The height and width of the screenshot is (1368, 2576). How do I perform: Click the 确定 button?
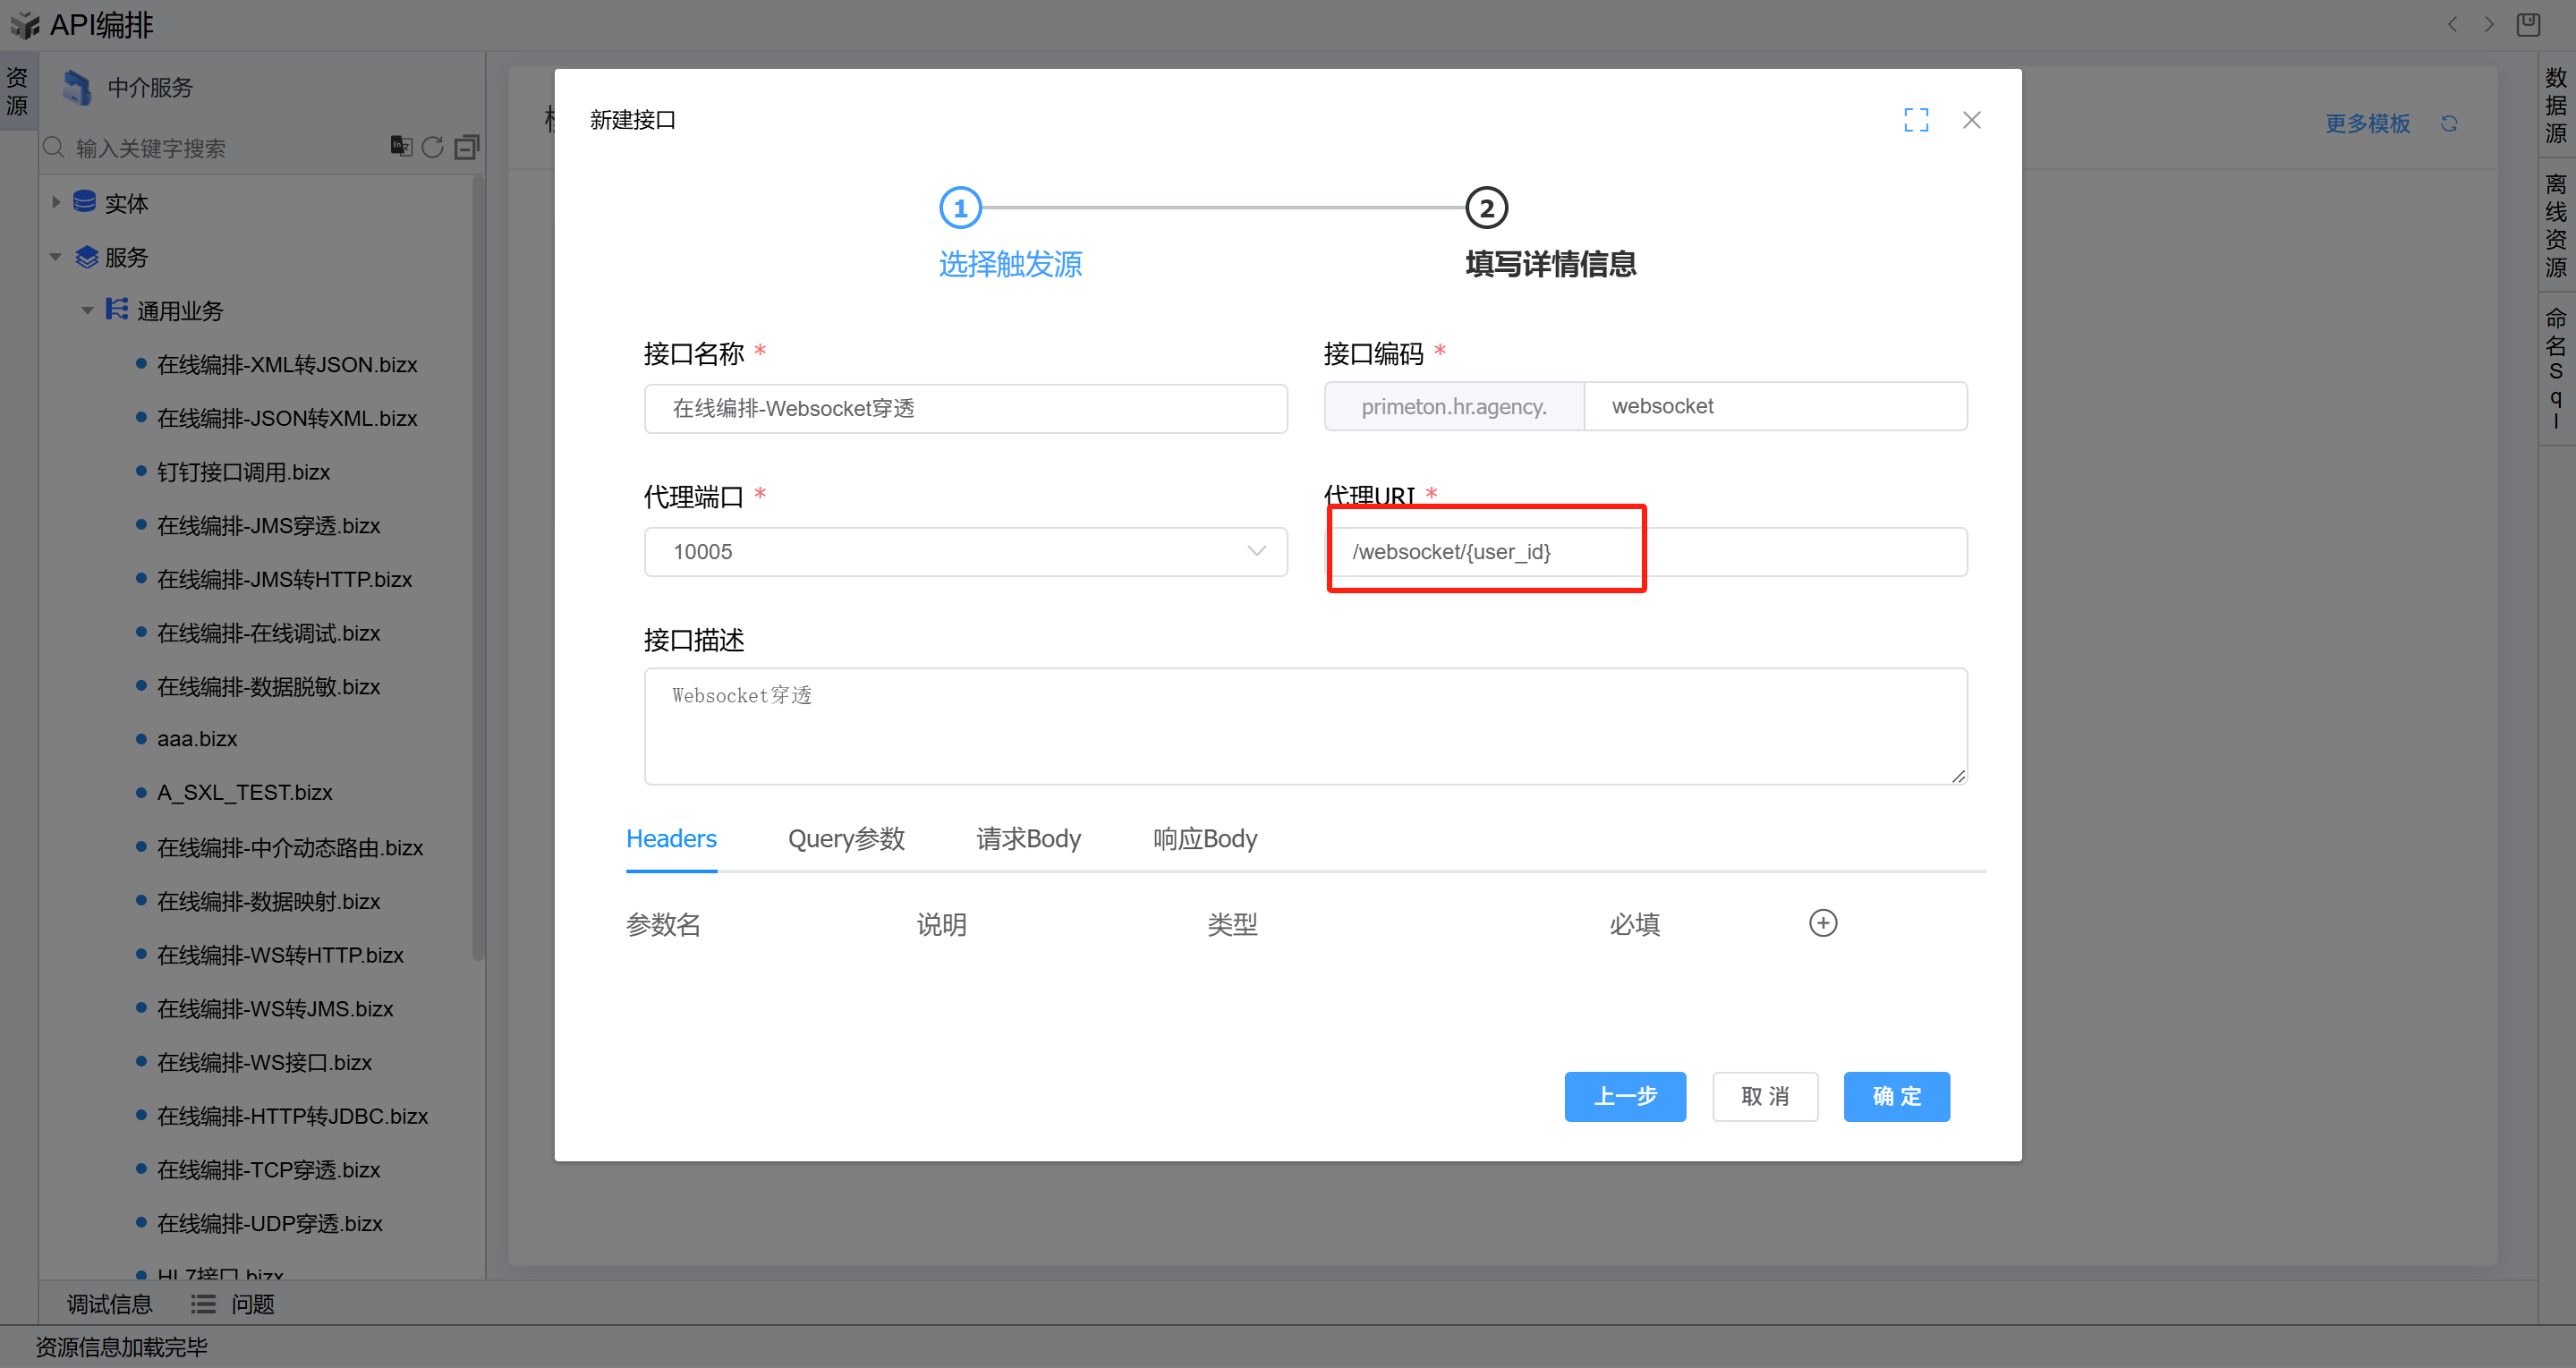tap(1895, 1096)
